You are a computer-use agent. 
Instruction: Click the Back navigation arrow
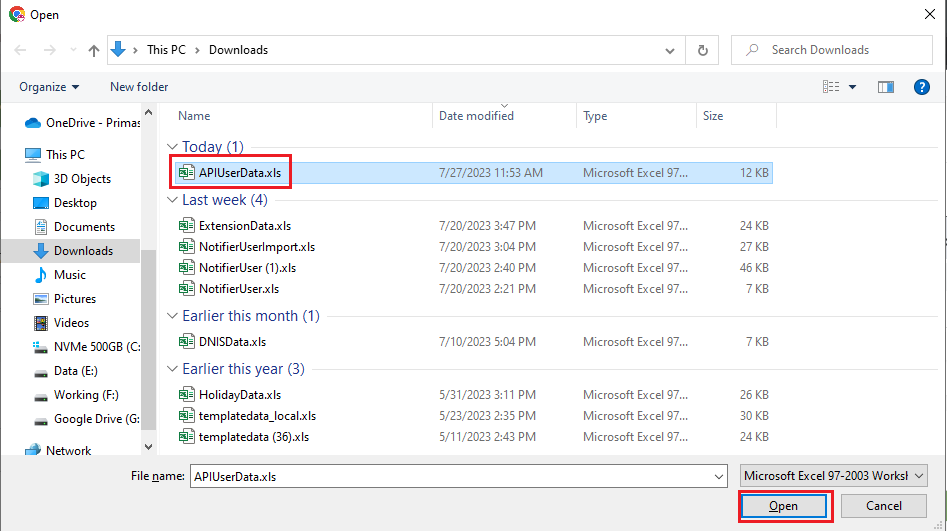point(21,50)
